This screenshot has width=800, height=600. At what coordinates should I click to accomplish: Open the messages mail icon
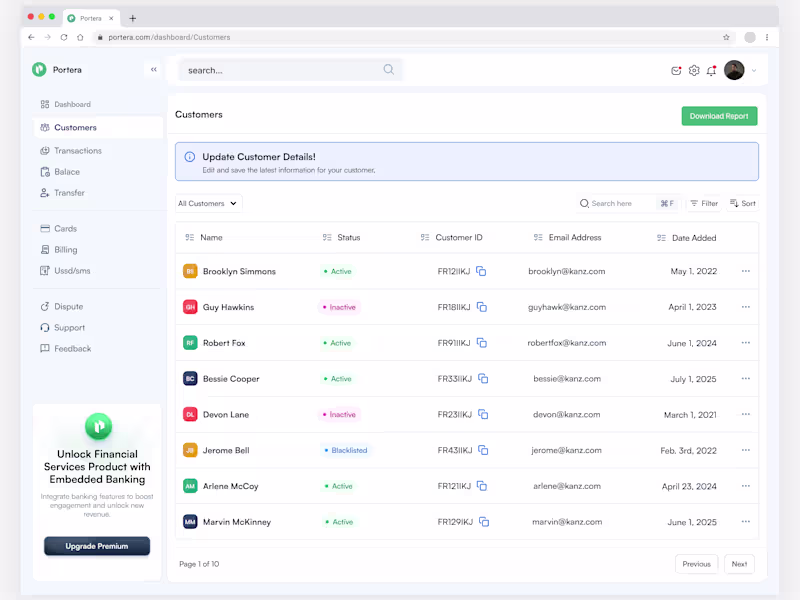pos(676,70)
